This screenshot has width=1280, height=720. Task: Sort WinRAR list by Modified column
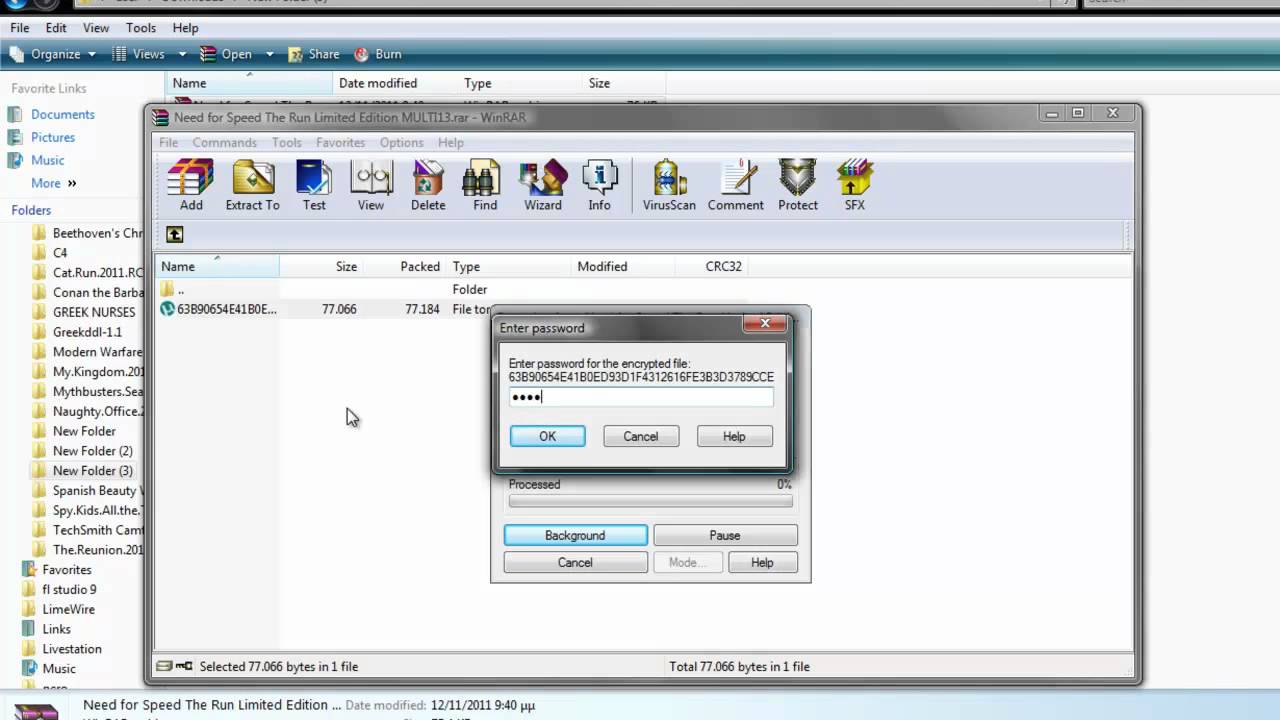pos(623,266)
